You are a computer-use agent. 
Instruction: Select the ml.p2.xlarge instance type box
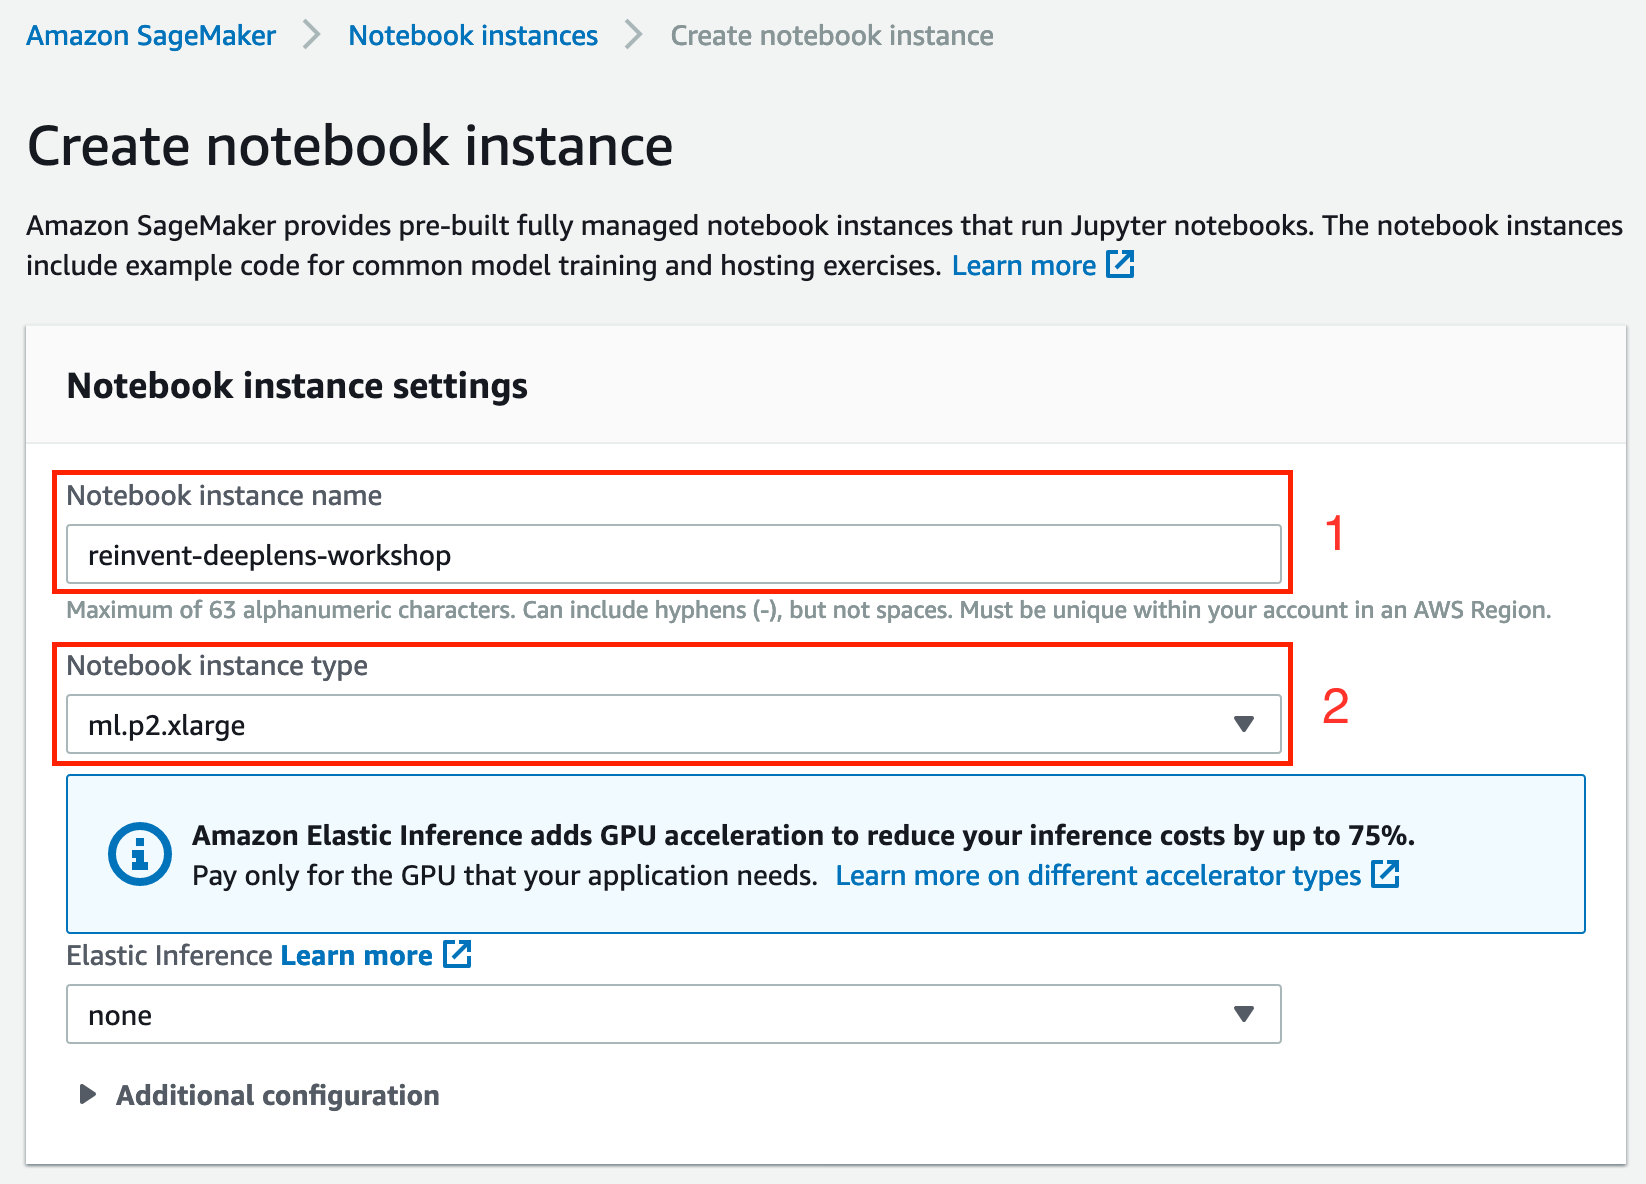pyautogui.click(x=674, y=724)
